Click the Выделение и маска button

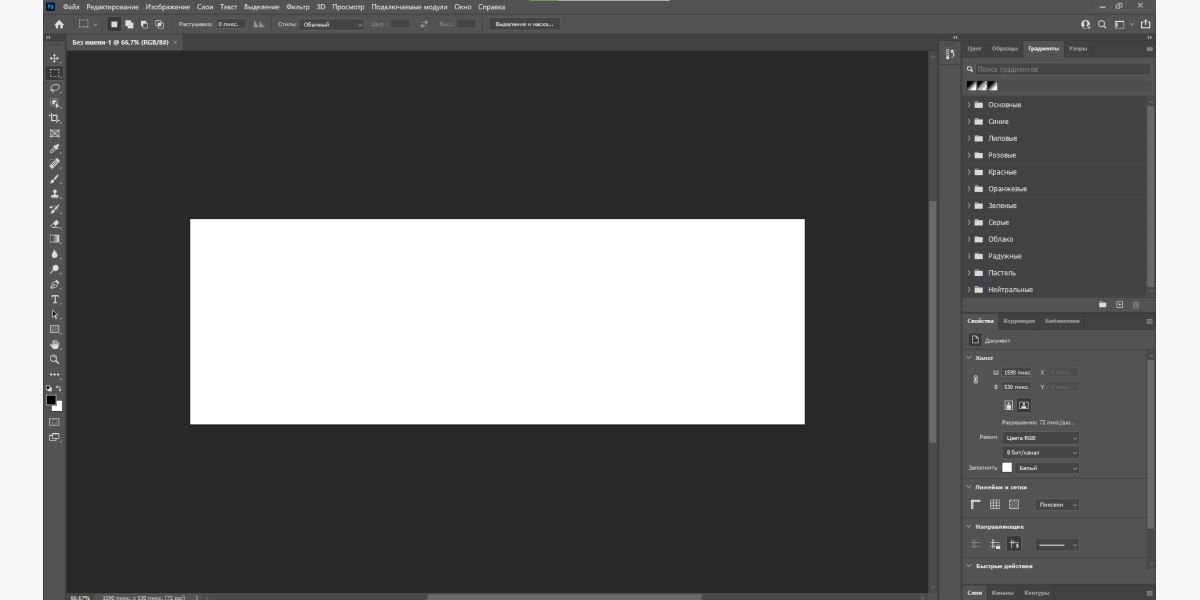524,24
